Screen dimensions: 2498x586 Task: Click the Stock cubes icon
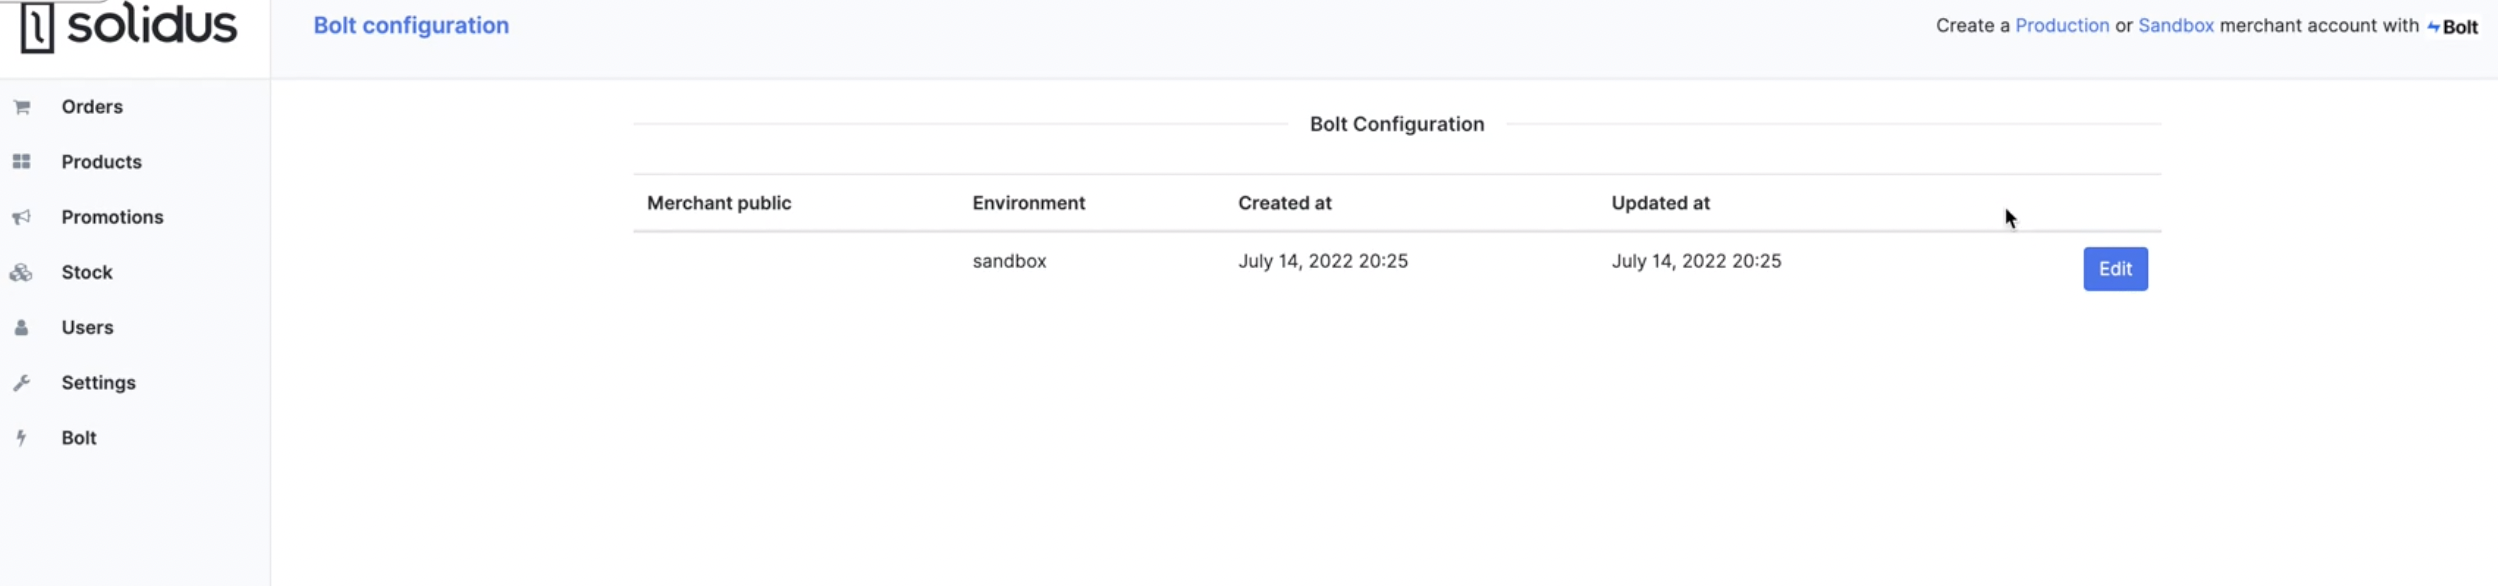[x=21, y=272]
